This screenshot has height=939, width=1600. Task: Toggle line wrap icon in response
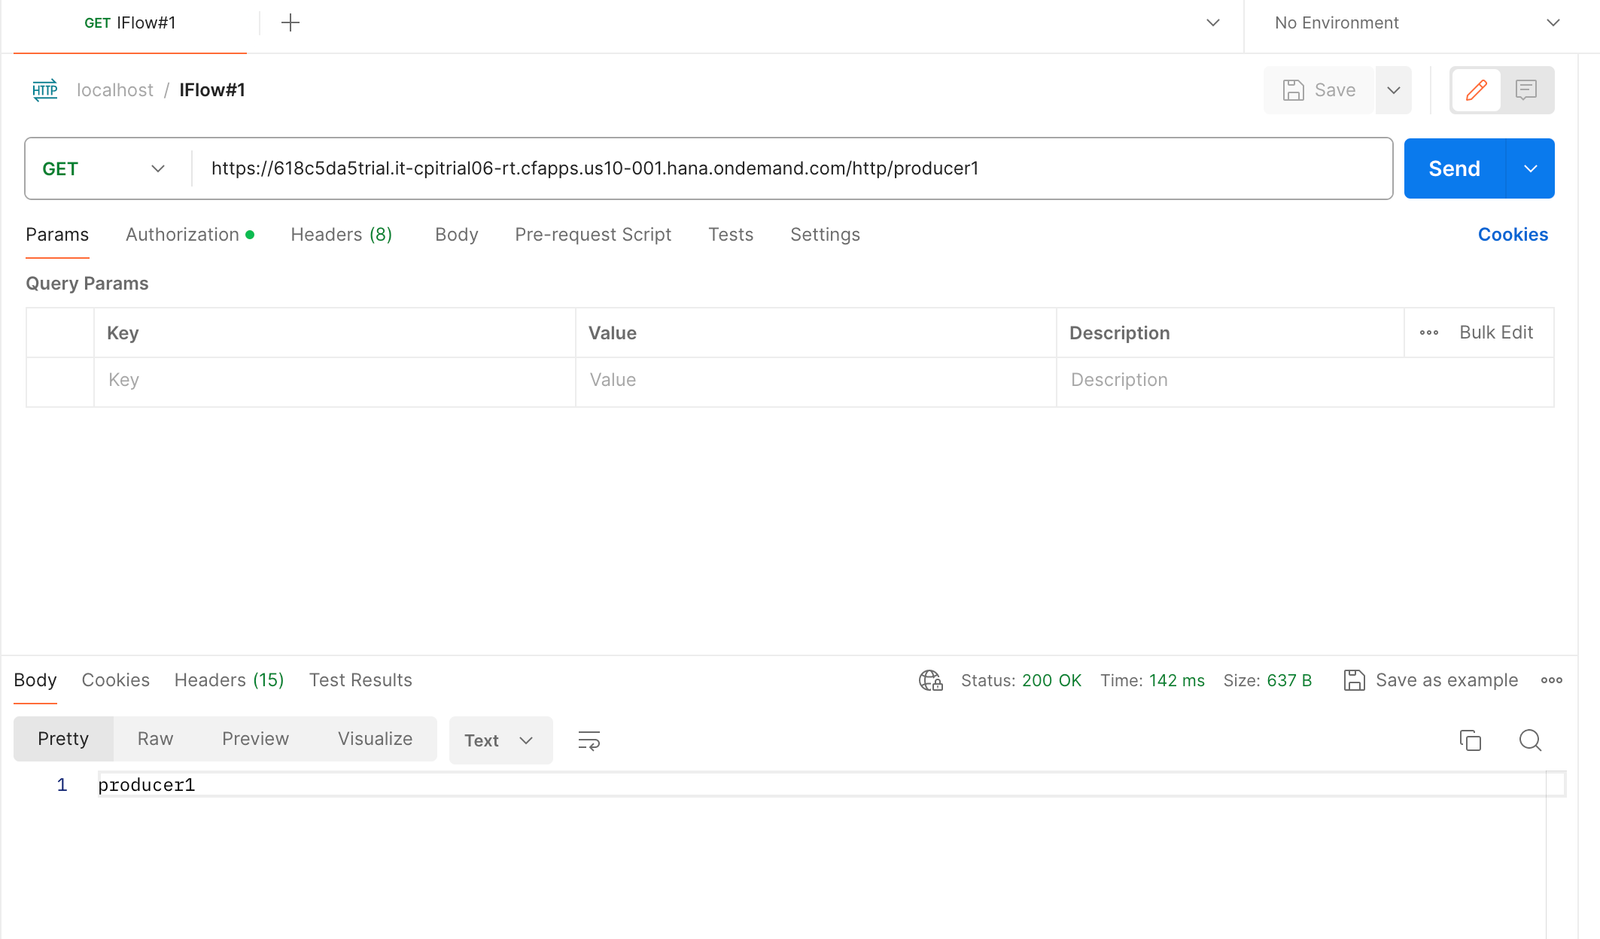pyautogui.click(x=589, y=740)
